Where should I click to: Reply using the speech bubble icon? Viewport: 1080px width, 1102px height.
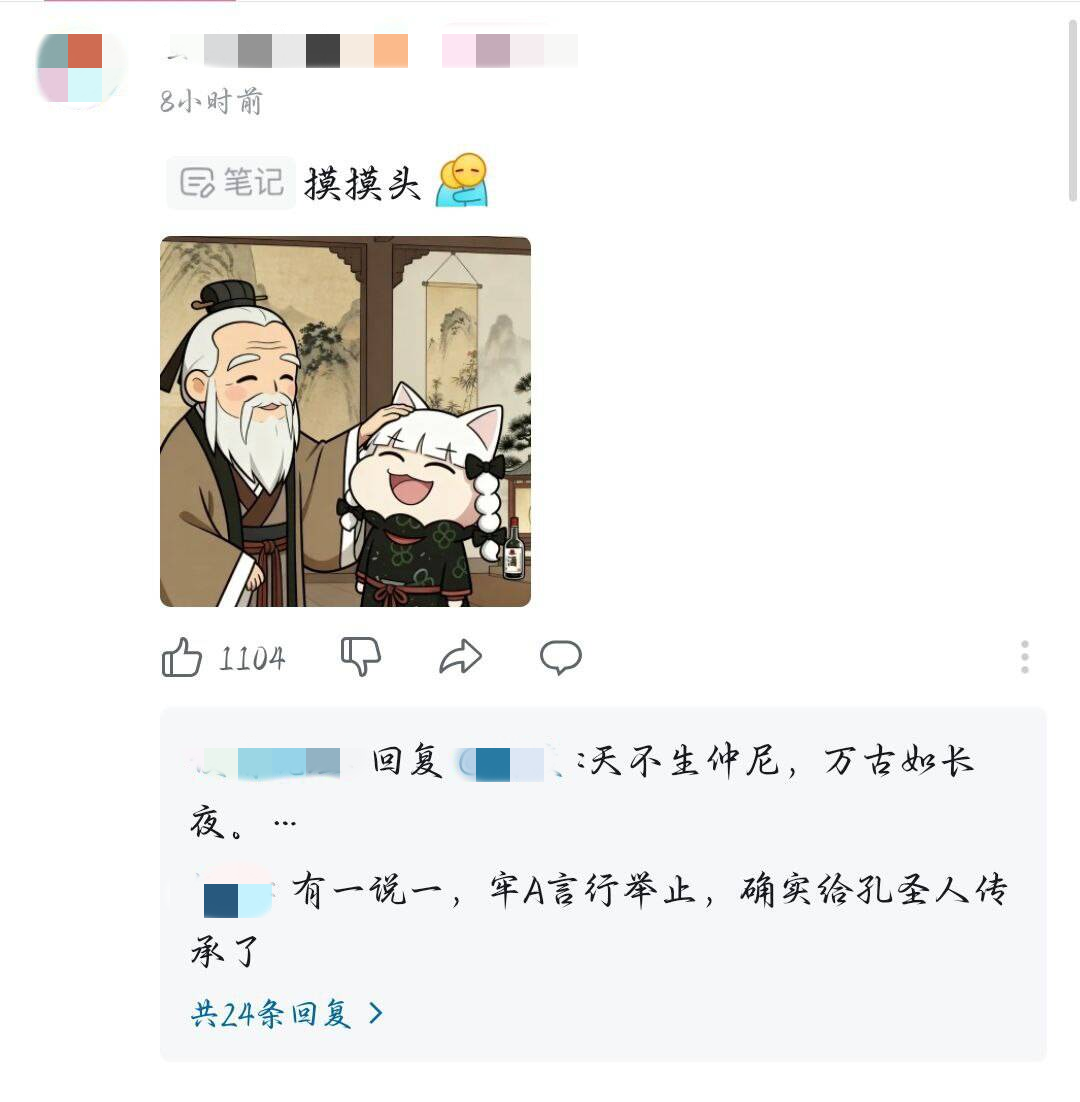pyautogui.click(x=561, y=657)
